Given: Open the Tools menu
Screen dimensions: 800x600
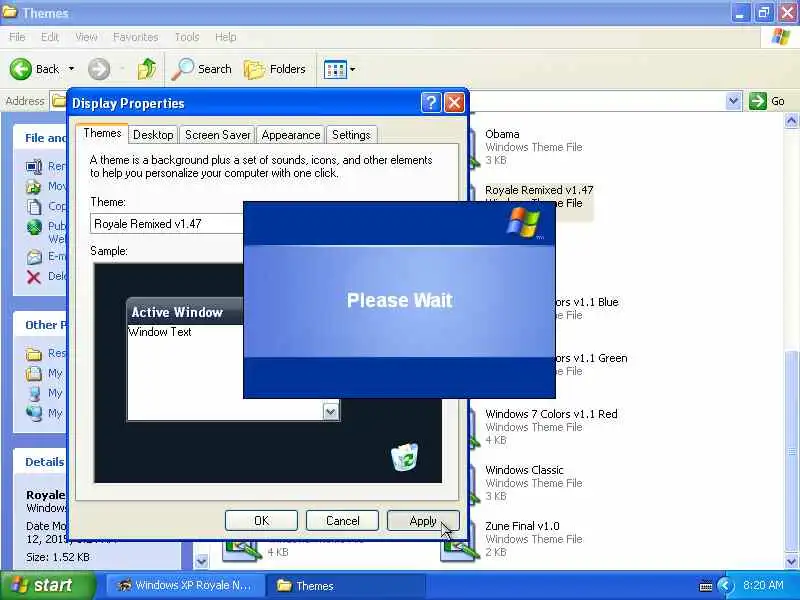Looking at the screenshot, I should point(187,37).
